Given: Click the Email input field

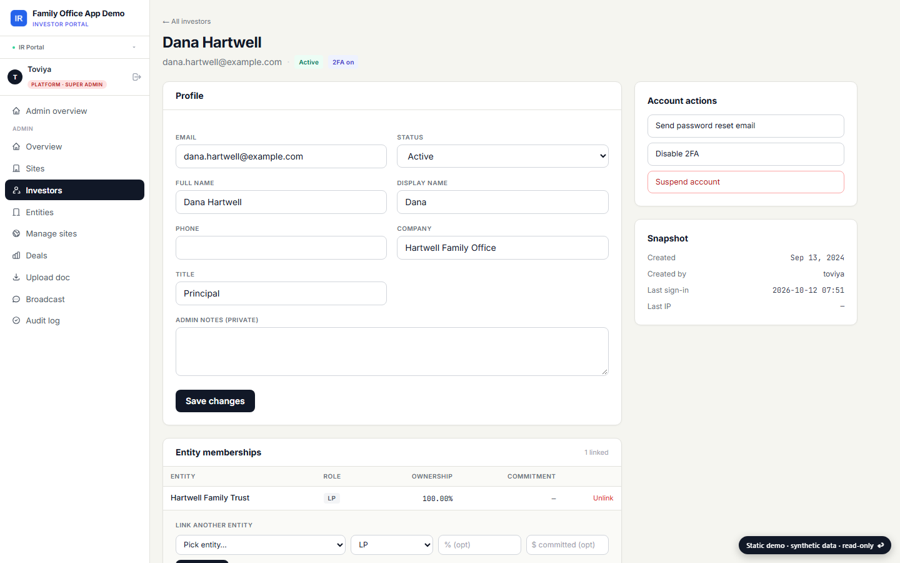Looking at the screenshot, I should (281, 156).
